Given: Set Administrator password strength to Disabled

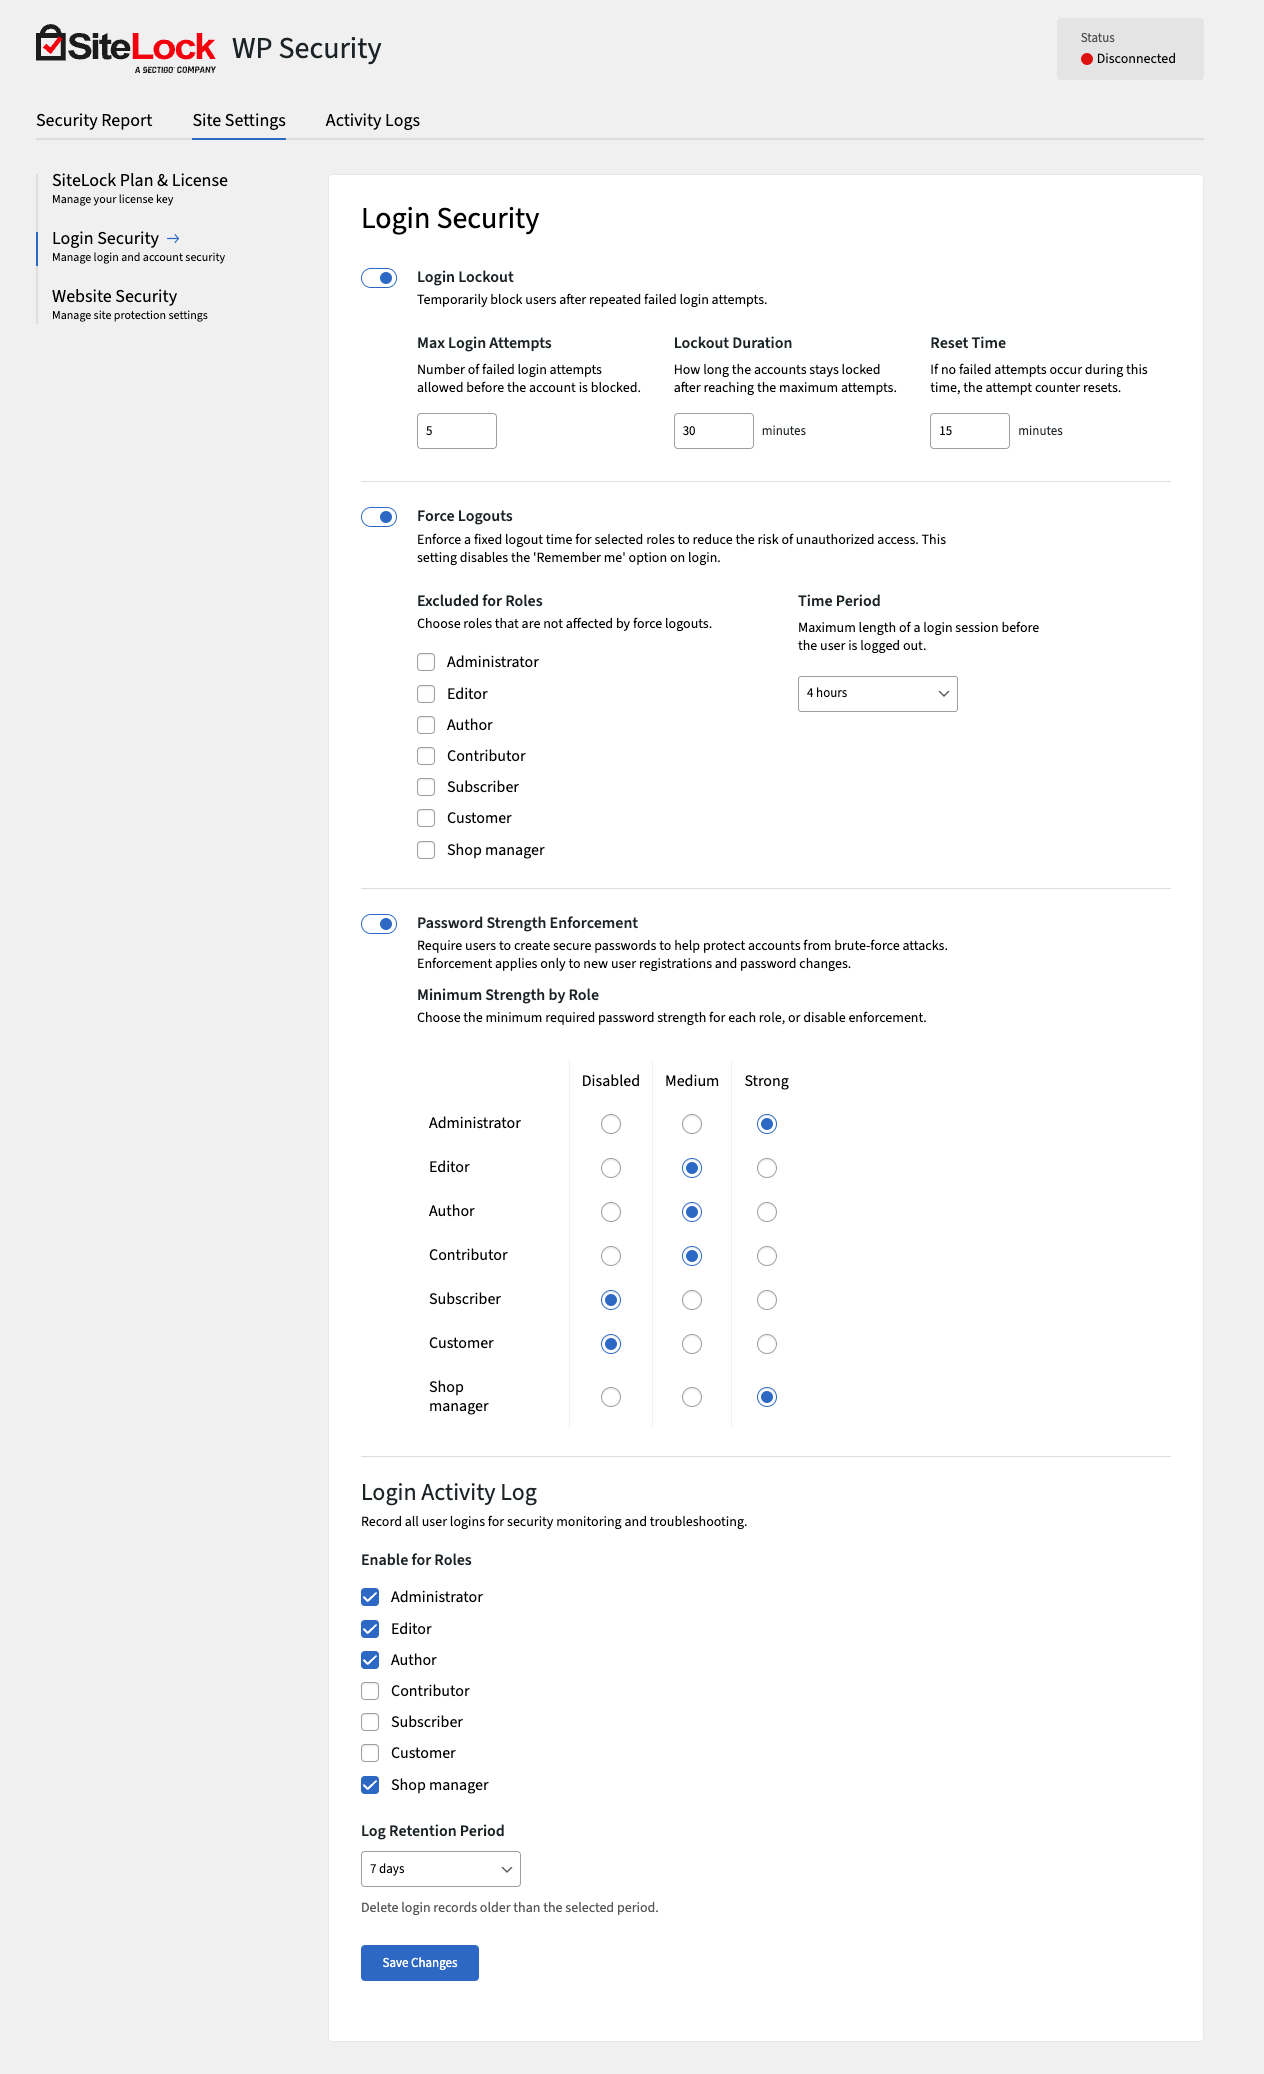Looking at the screenshot, I should pyautogui.click(x=611, y=1124).
